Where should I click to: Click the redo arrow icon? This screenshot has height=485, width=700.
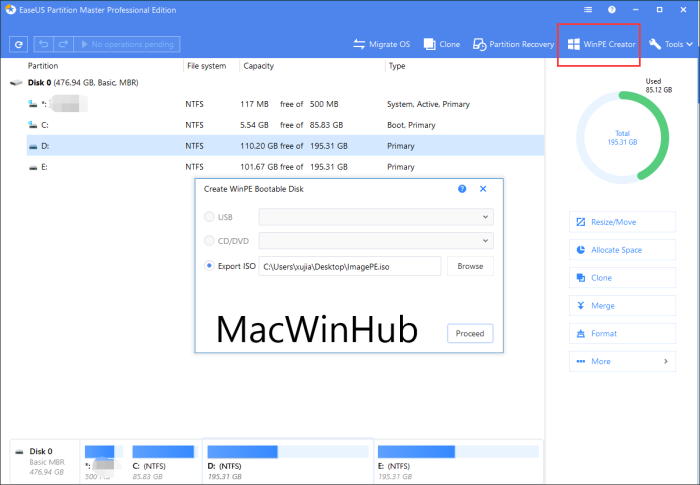[x=63, y=44]
